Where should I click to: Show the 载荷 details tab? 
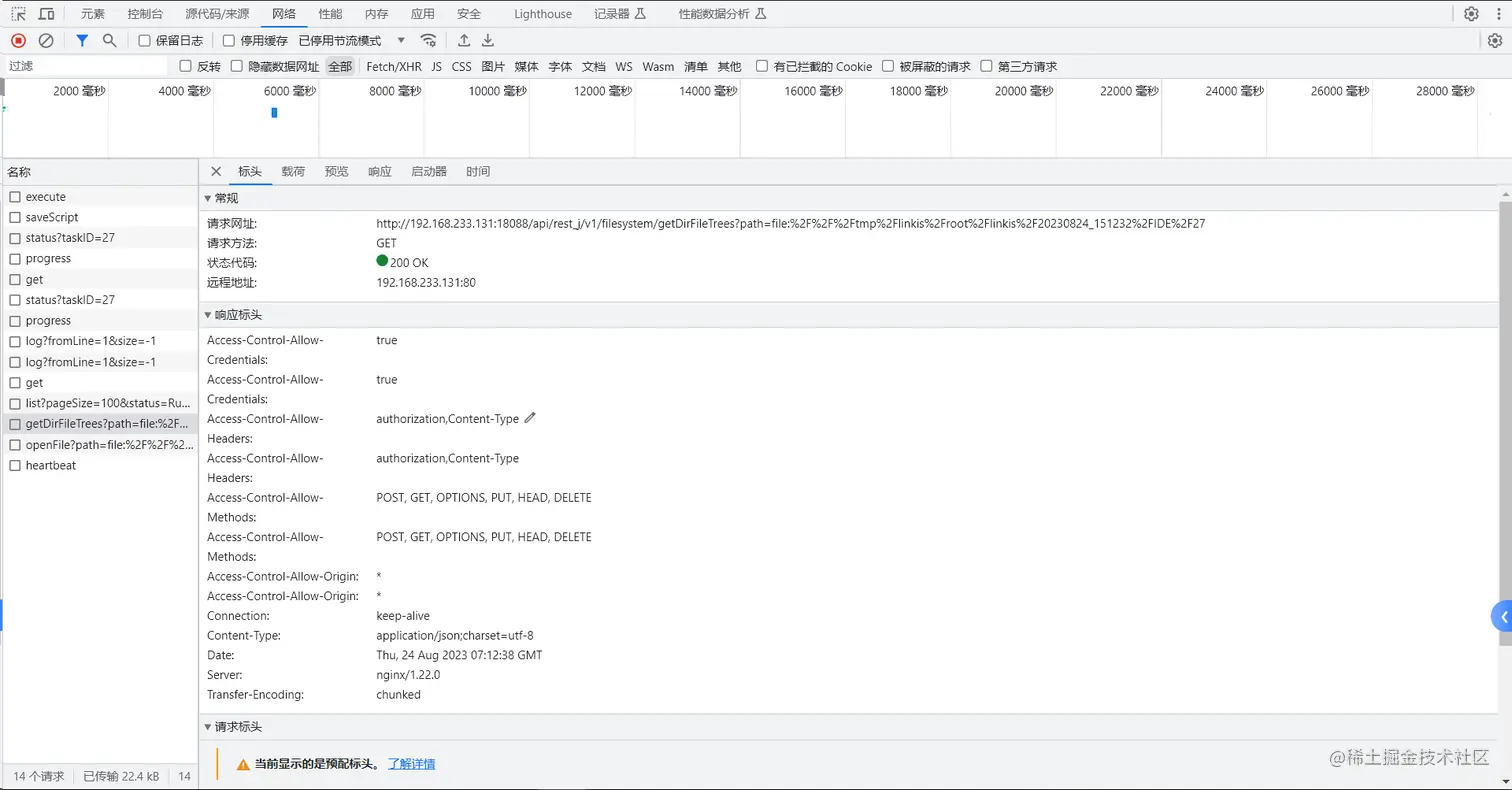click(293, 172)
